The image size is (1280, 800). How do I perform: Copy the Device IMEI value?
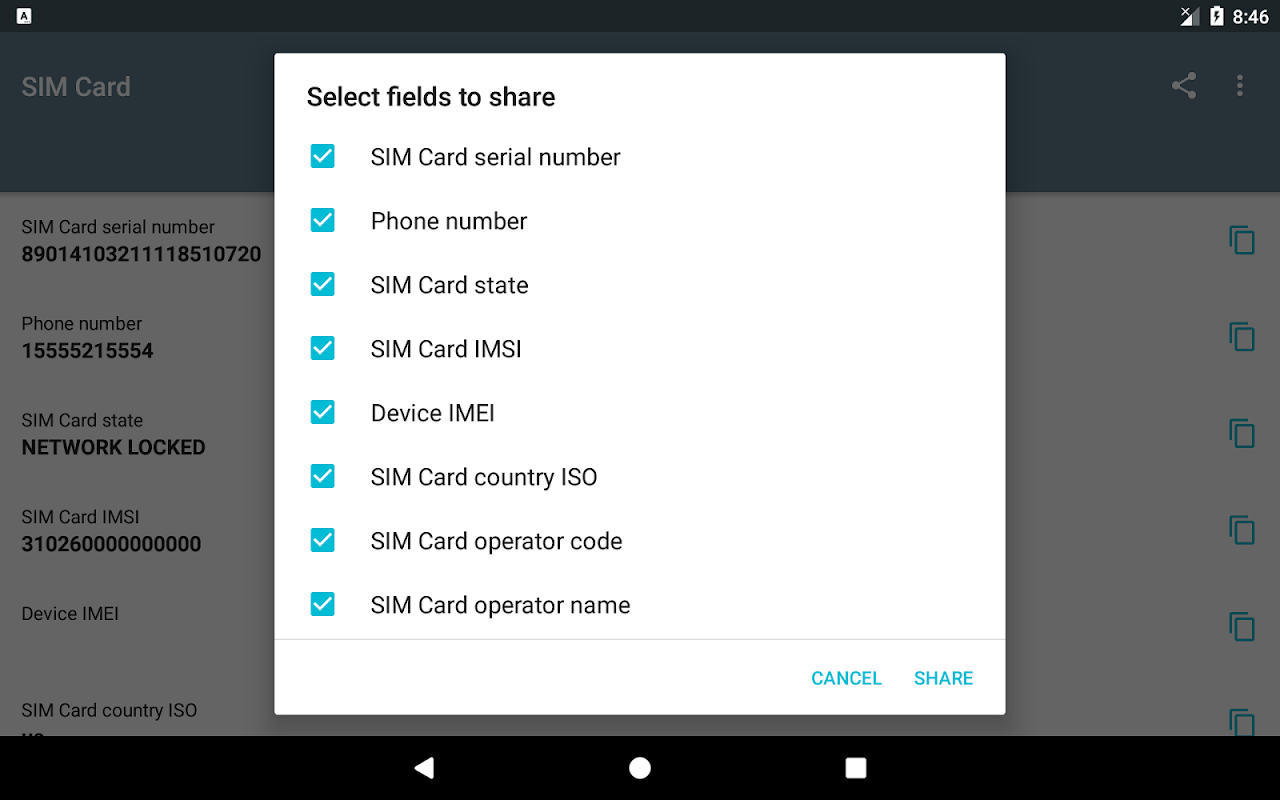point(1241,627)
